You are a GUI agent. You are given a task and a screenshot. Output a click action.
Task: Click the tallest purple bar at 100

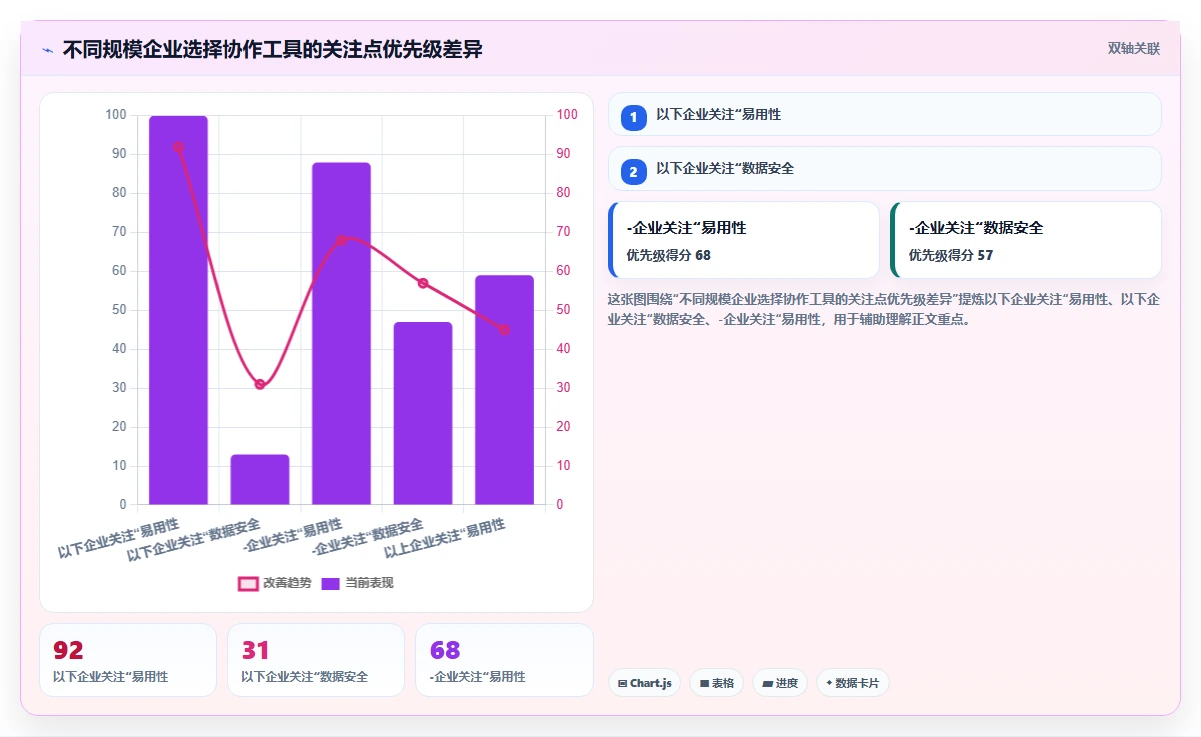178,310
